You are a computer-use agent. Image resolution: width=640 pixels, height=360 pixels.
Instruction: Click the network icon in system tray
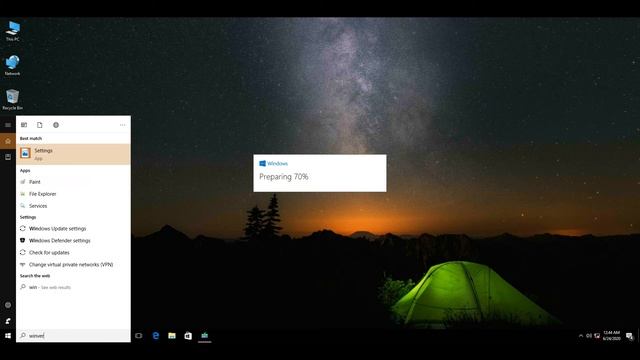[597, 336]
